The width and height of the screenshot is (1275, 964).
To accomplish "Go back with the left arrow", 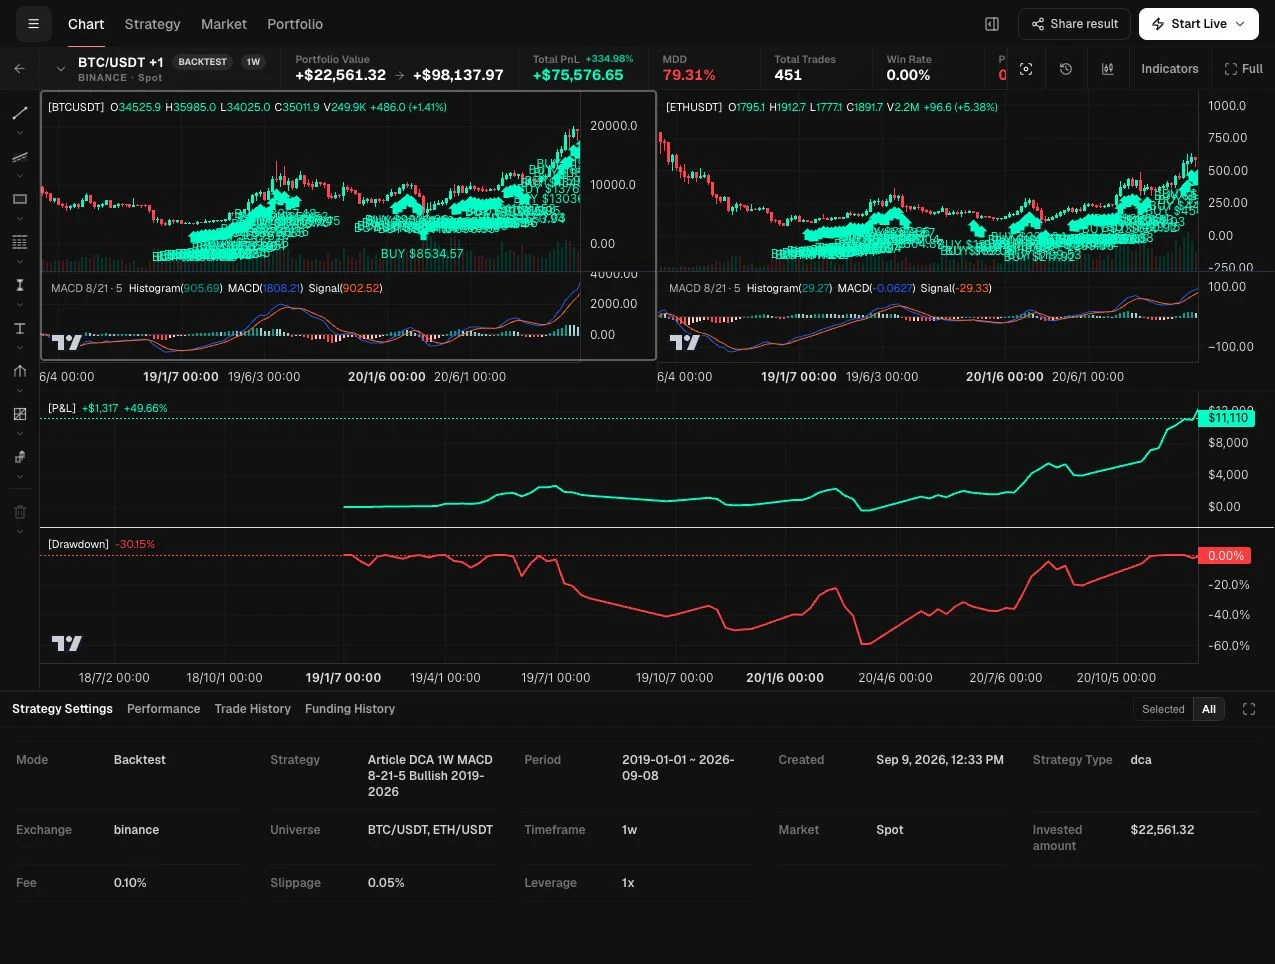I will click(19, 69).
